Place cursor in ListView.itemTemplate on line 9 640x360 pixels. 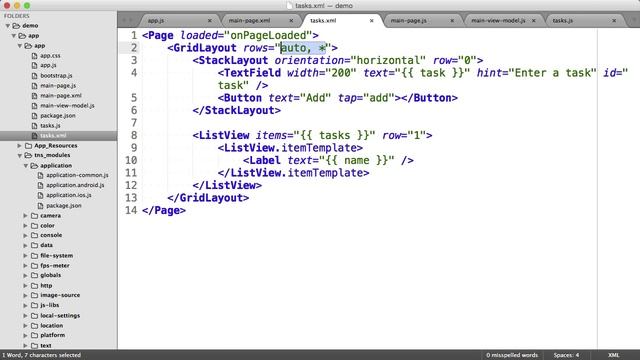point(290,148)
